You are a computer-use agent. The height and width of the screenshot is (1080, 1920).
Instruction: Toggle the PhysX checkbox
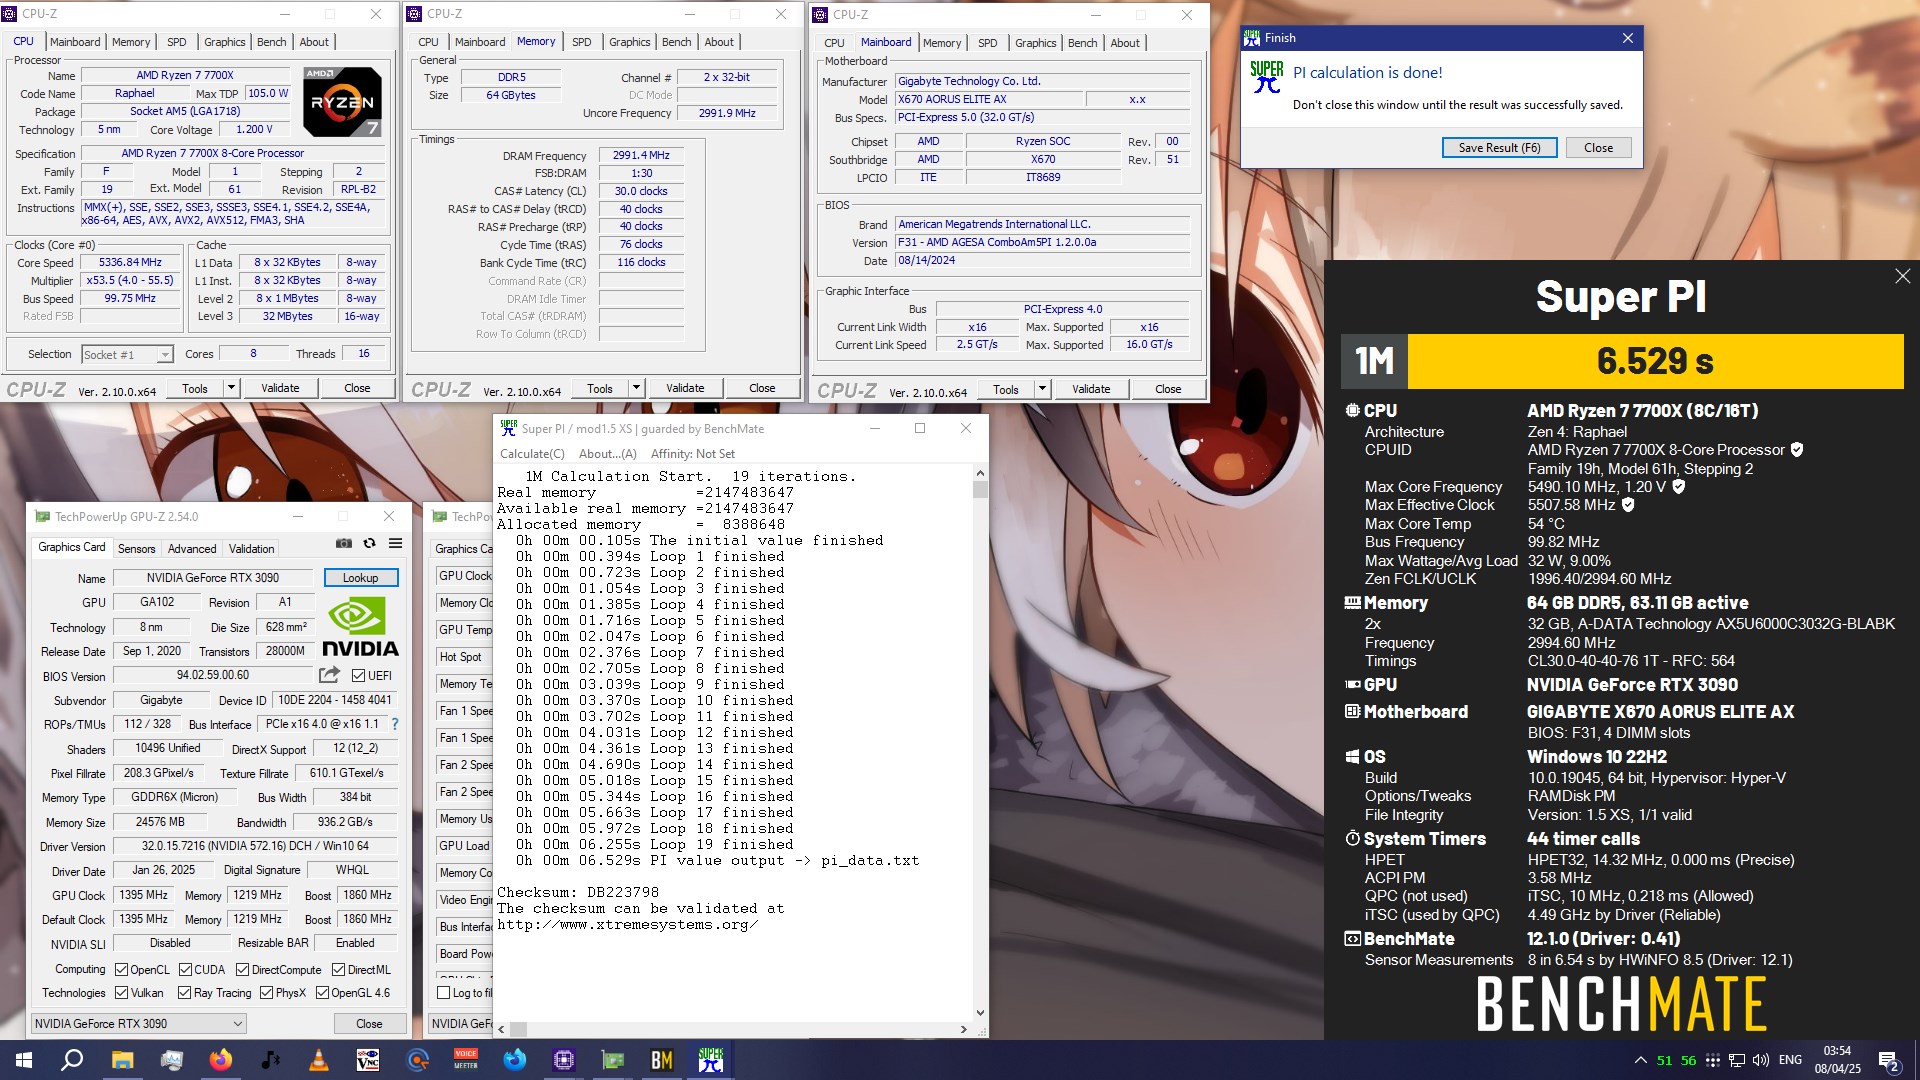[266, 992]
